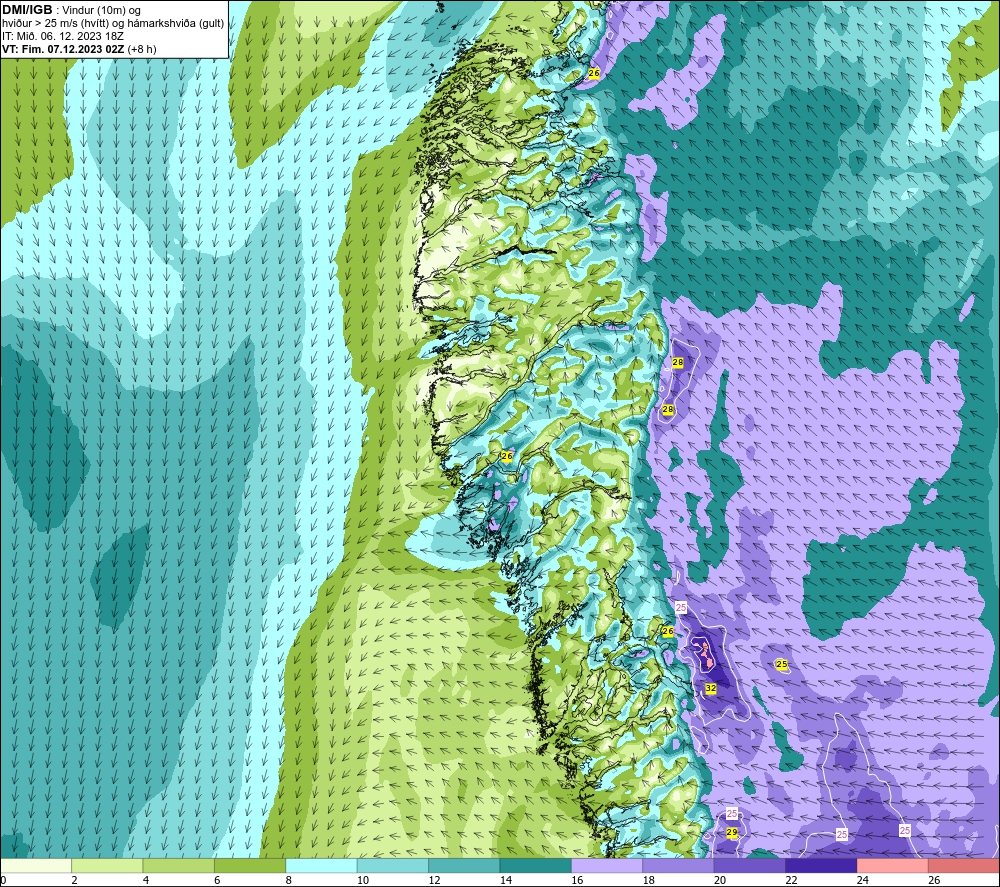Viewport: 1000px width, 887px height.
Task: Click the '(+8 h)' forecast offset text
Action: tap(142, 49)
